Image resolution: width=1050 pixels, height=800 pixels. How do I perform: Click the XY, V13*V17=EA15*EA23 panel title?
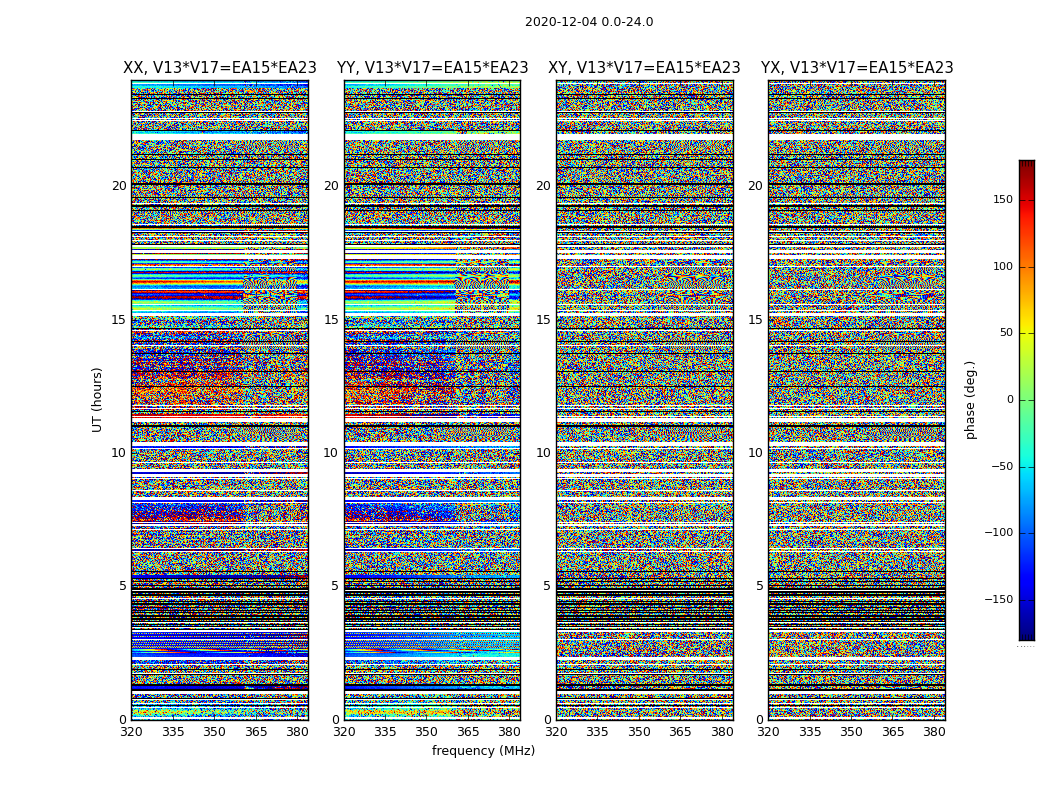tap(644, 68)
